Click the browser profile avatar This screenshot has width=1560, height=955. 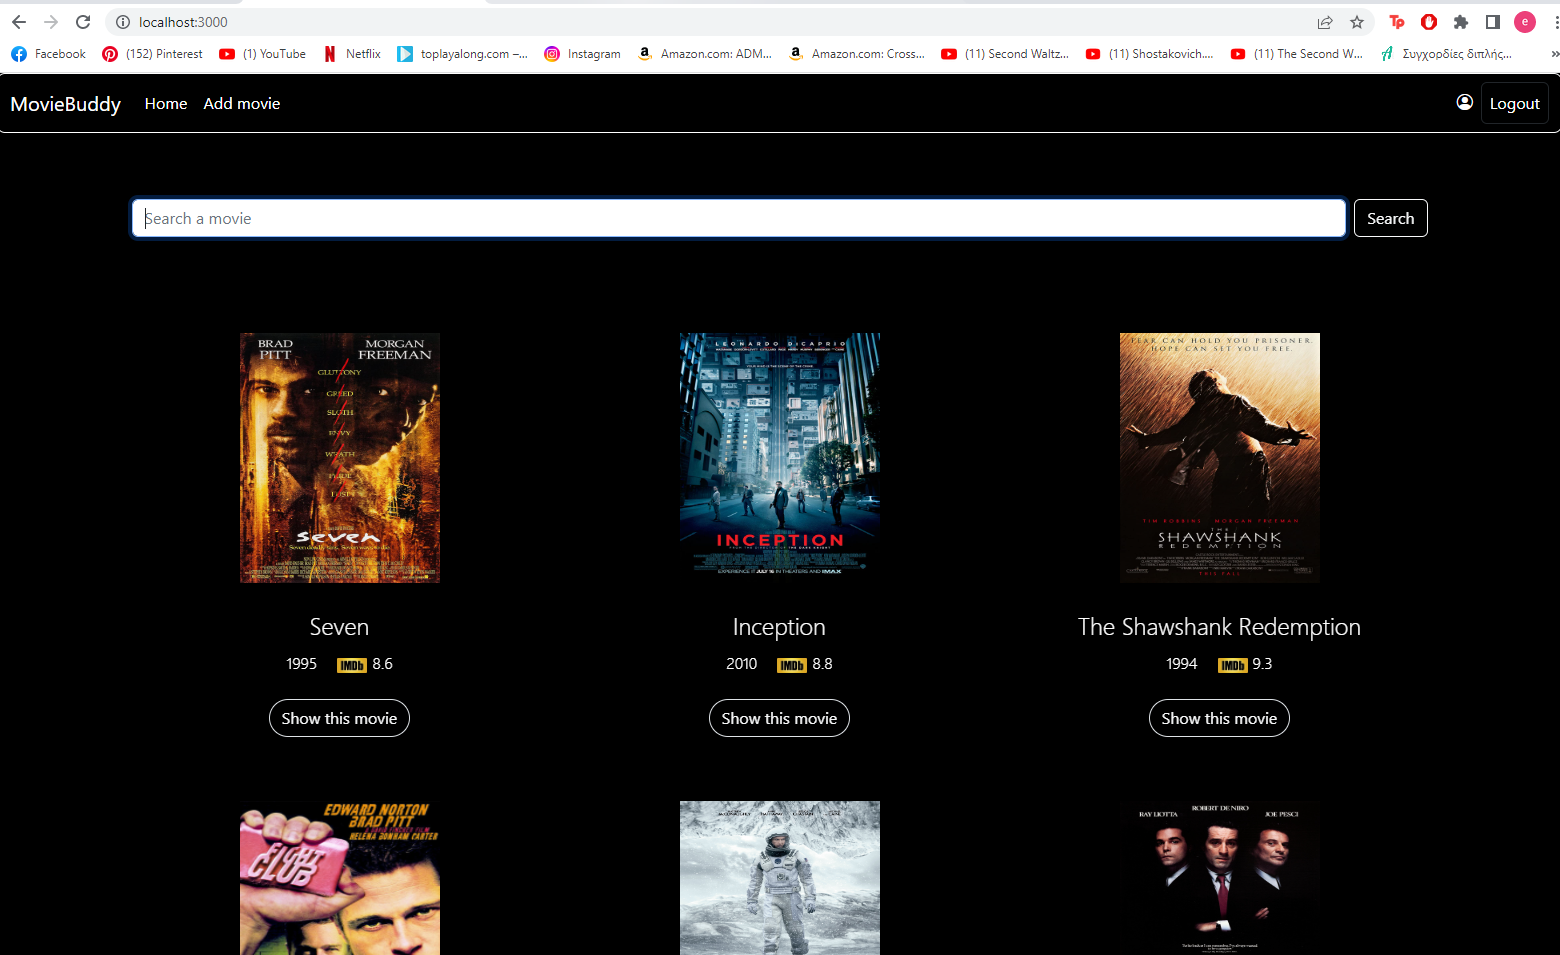click(1524, 21)
